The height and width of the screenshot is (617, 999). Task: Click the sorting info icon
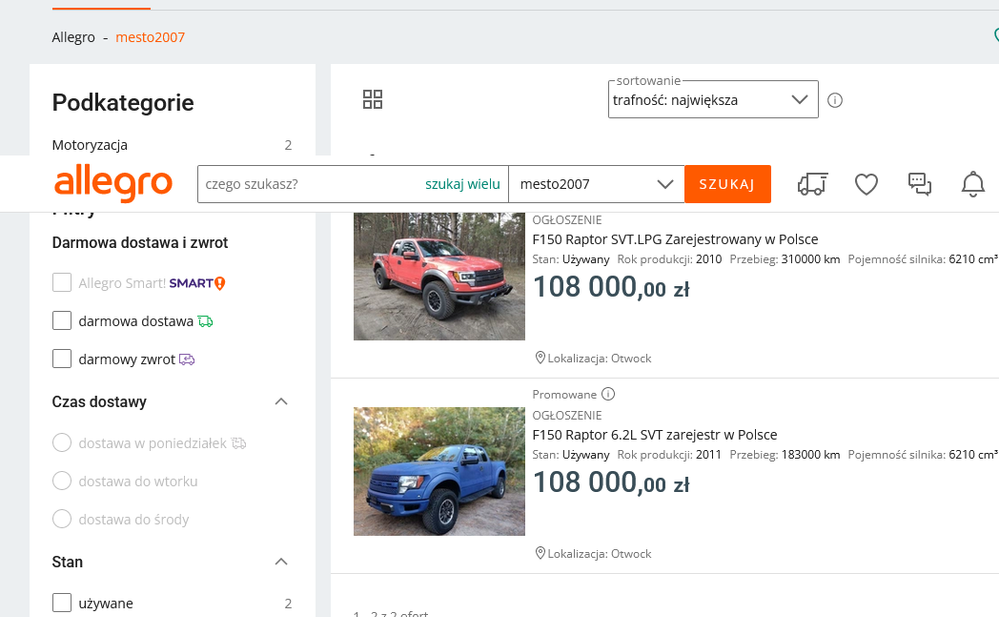tap(835, 100)
